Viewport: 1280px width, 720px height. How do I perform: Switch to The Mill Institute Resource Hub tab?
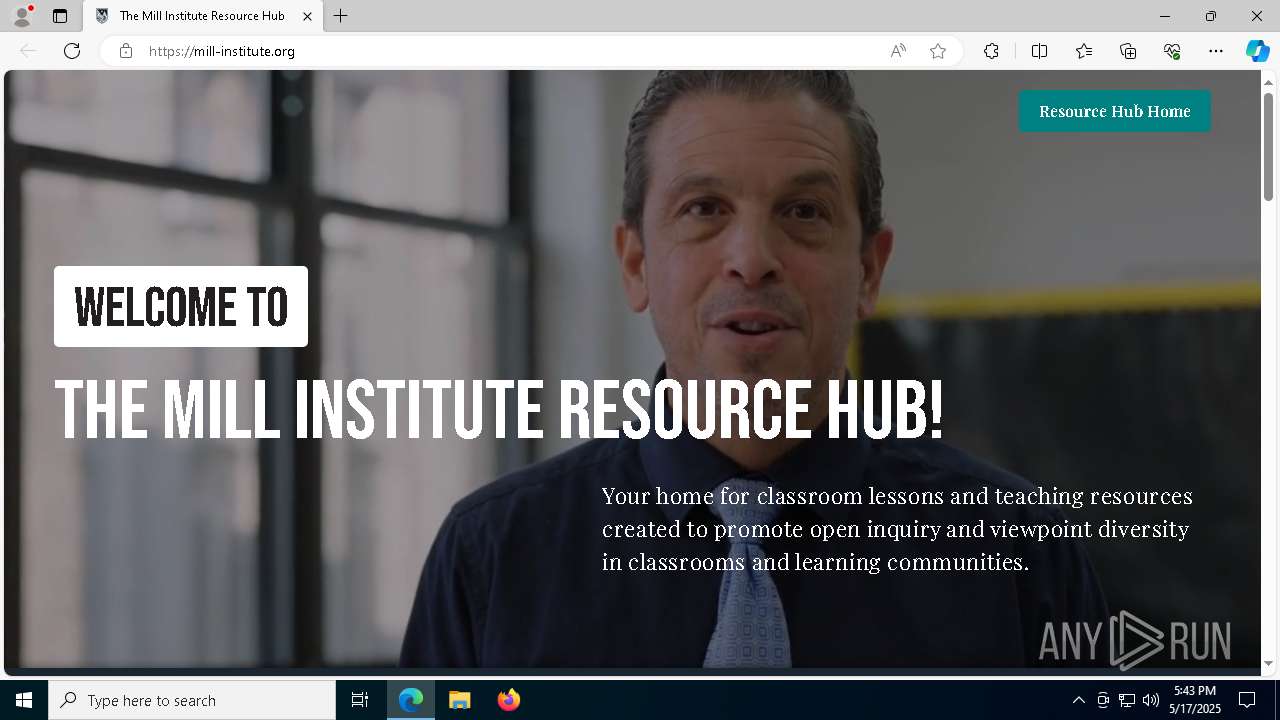click(x=202, y=16)
